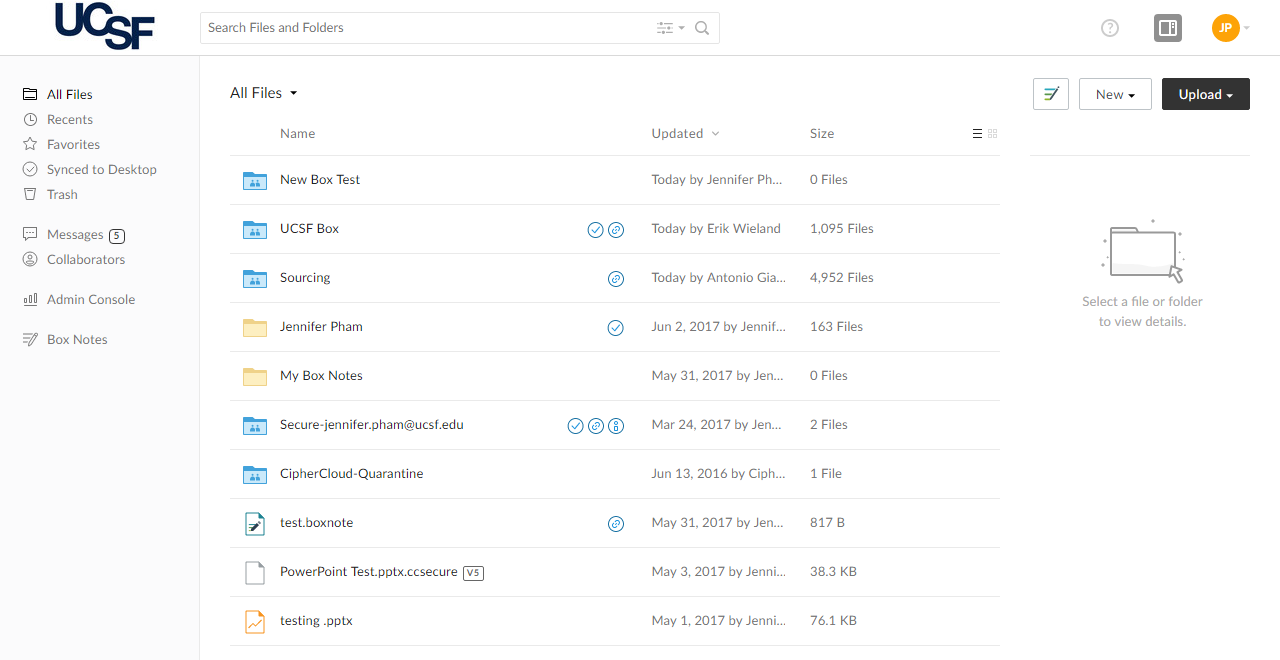Image resolution: width=1280 pixels, height=660 pixels.
Task: Open the Upload dropdown button
Action: pos(1206,94)
